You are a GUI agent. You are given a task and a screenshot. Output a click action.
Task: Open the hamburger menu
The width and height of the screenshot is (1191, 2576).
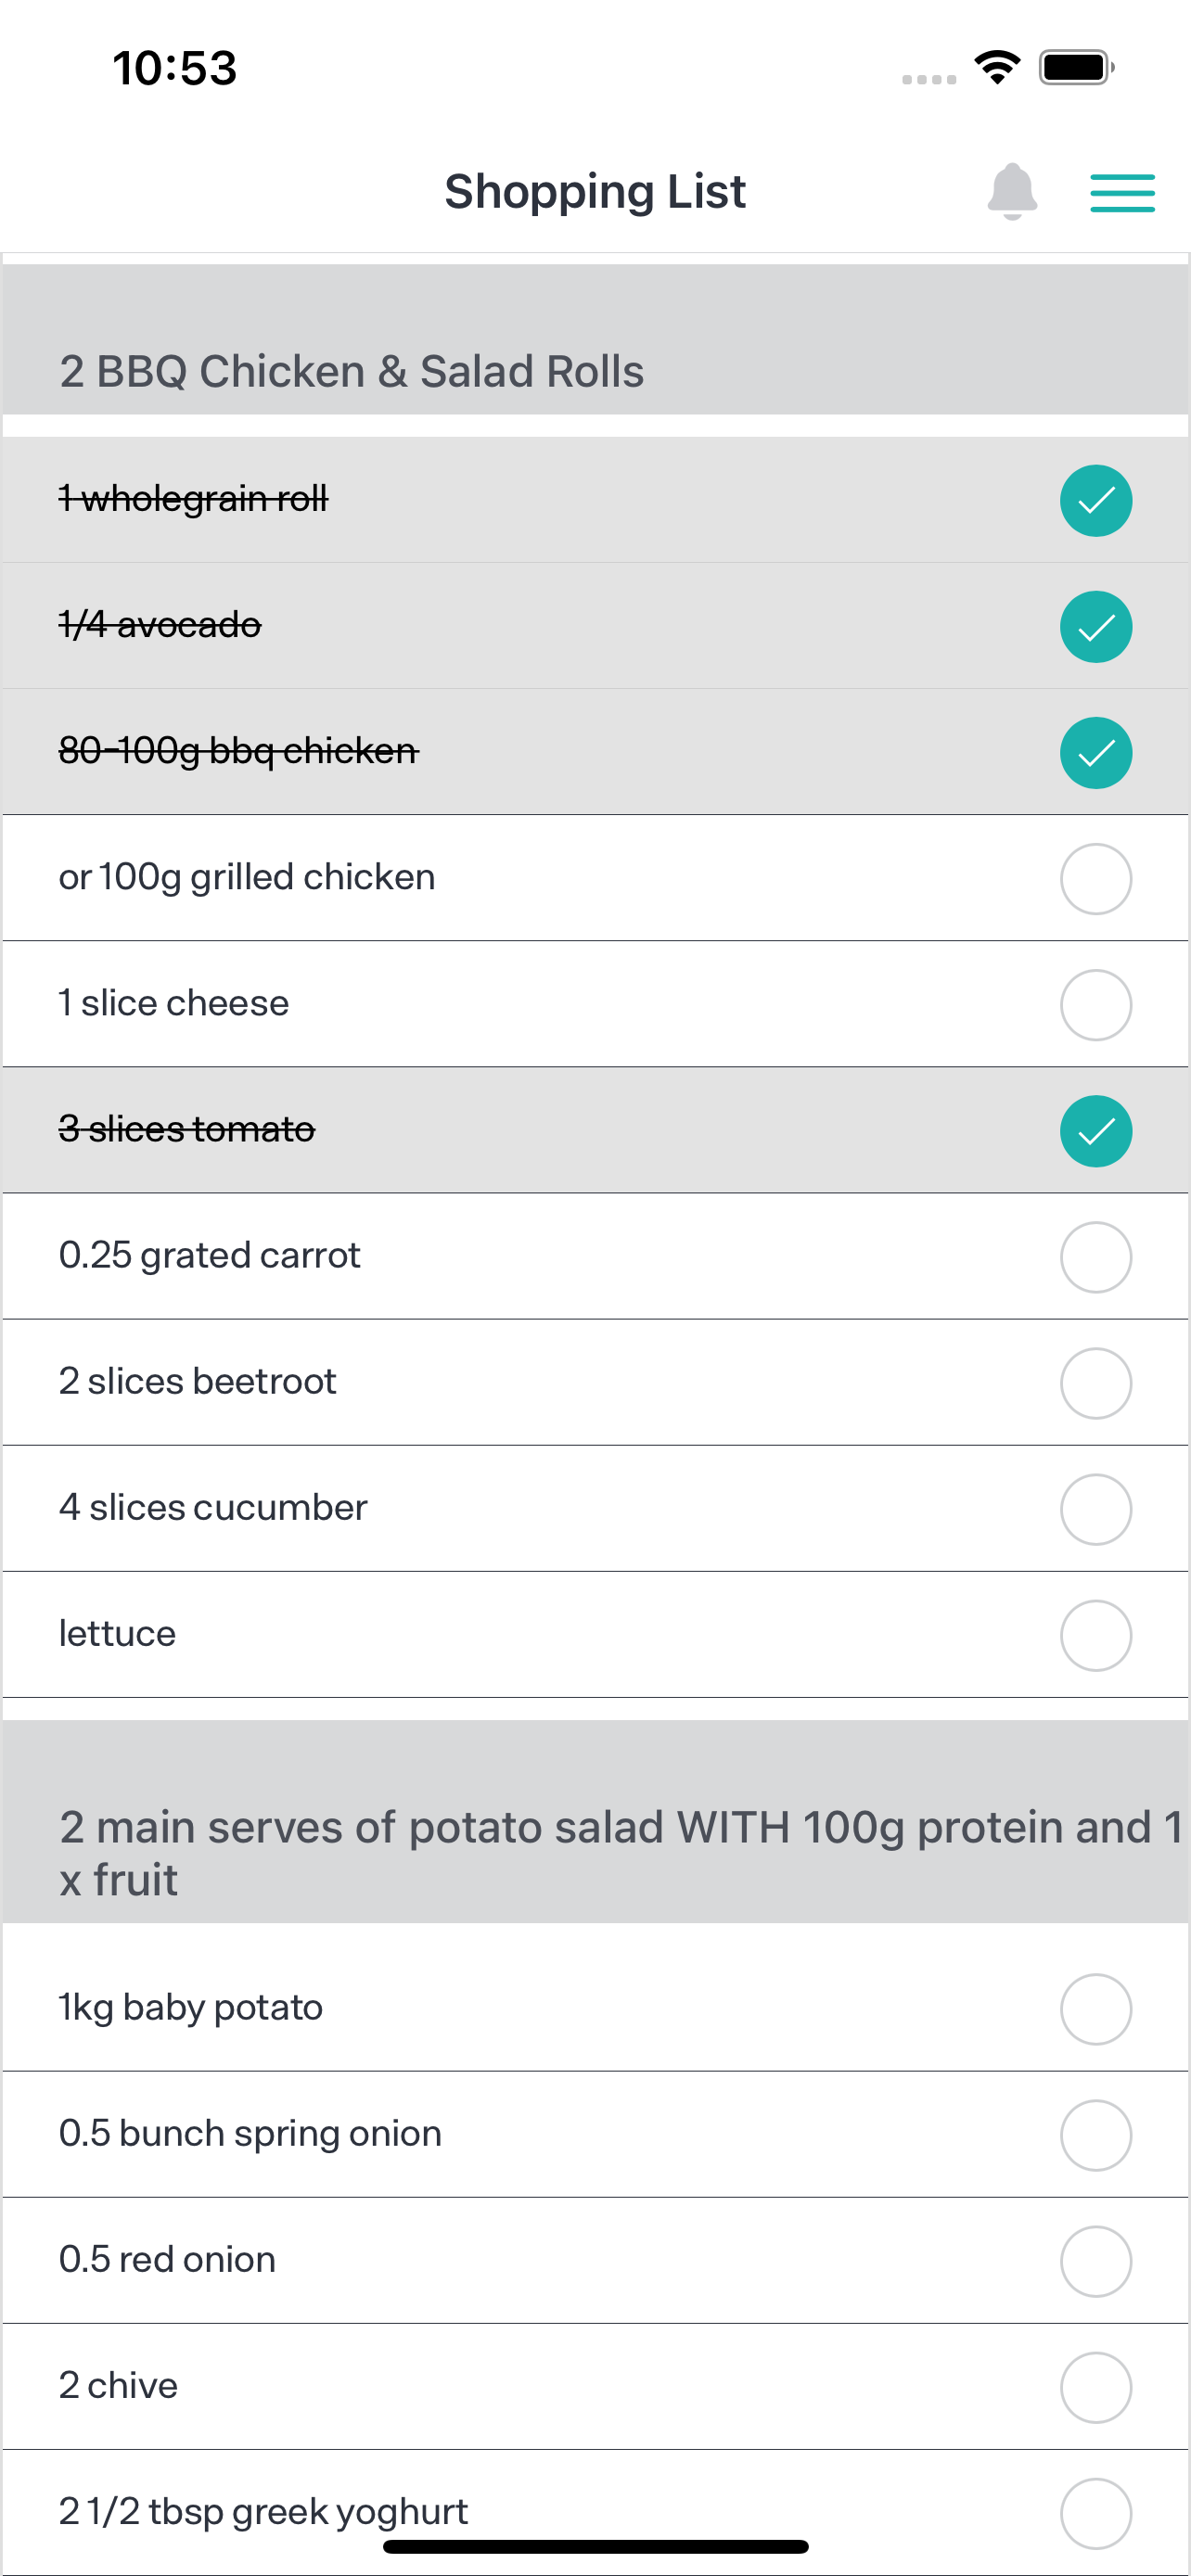coord(1122,192)
